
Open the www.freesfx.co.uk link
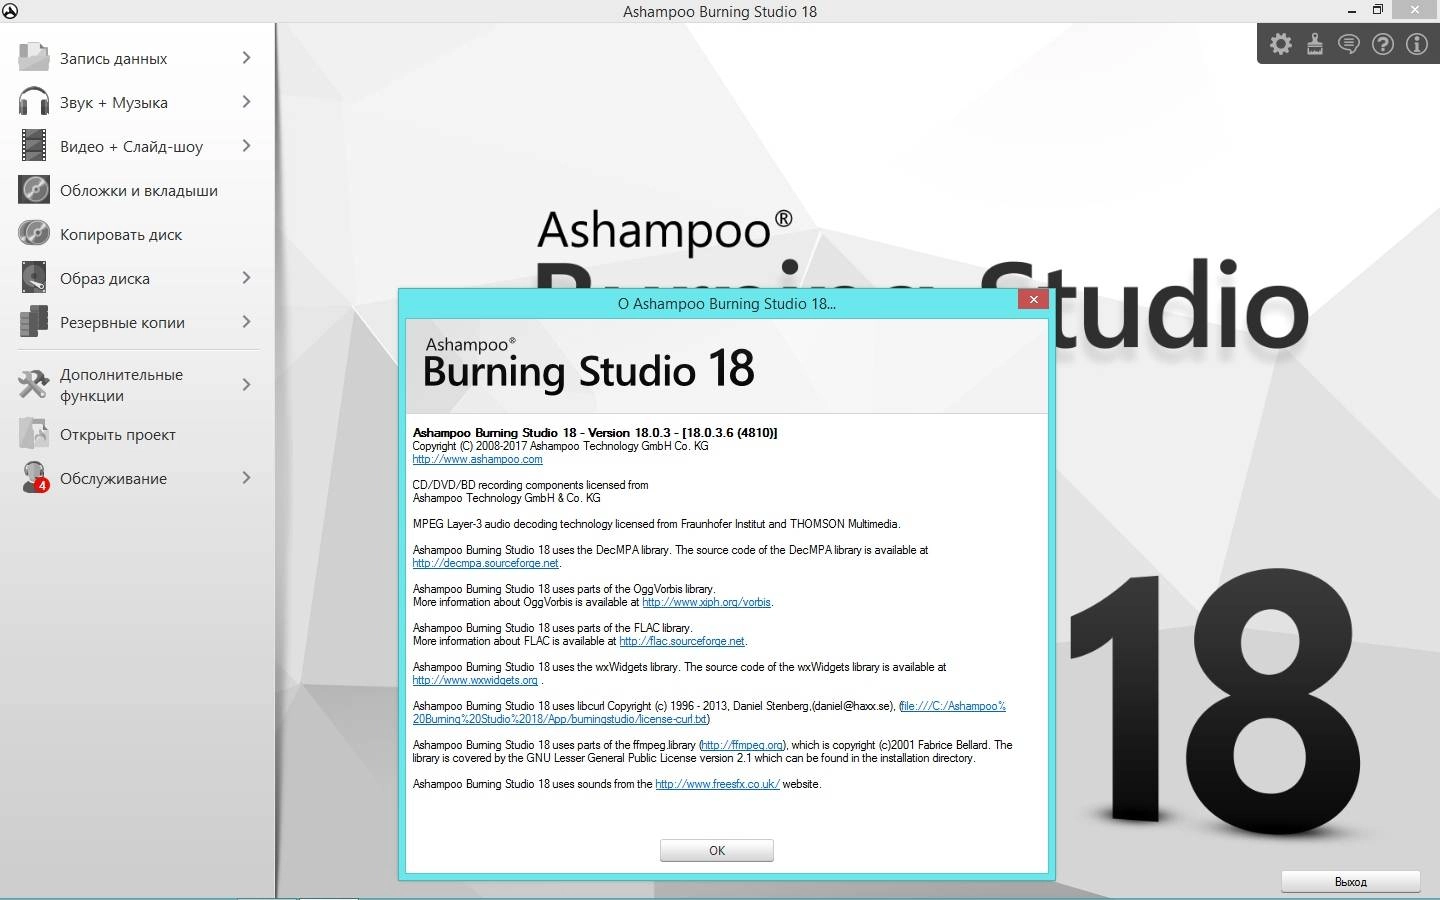(717, 784)
